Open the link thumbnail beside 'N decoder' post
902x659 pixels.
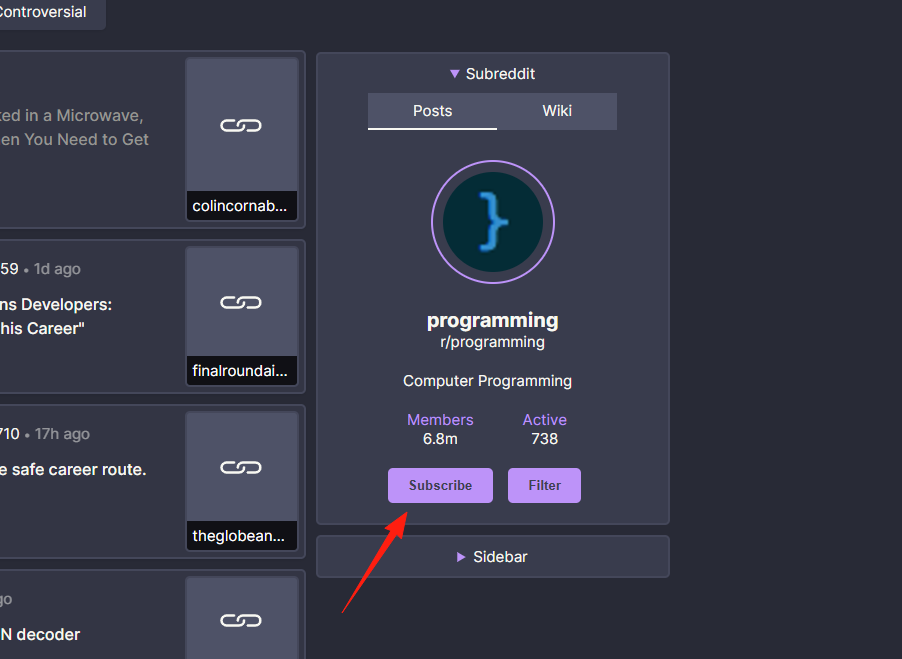pyautogui.click(x=242, y=619)
